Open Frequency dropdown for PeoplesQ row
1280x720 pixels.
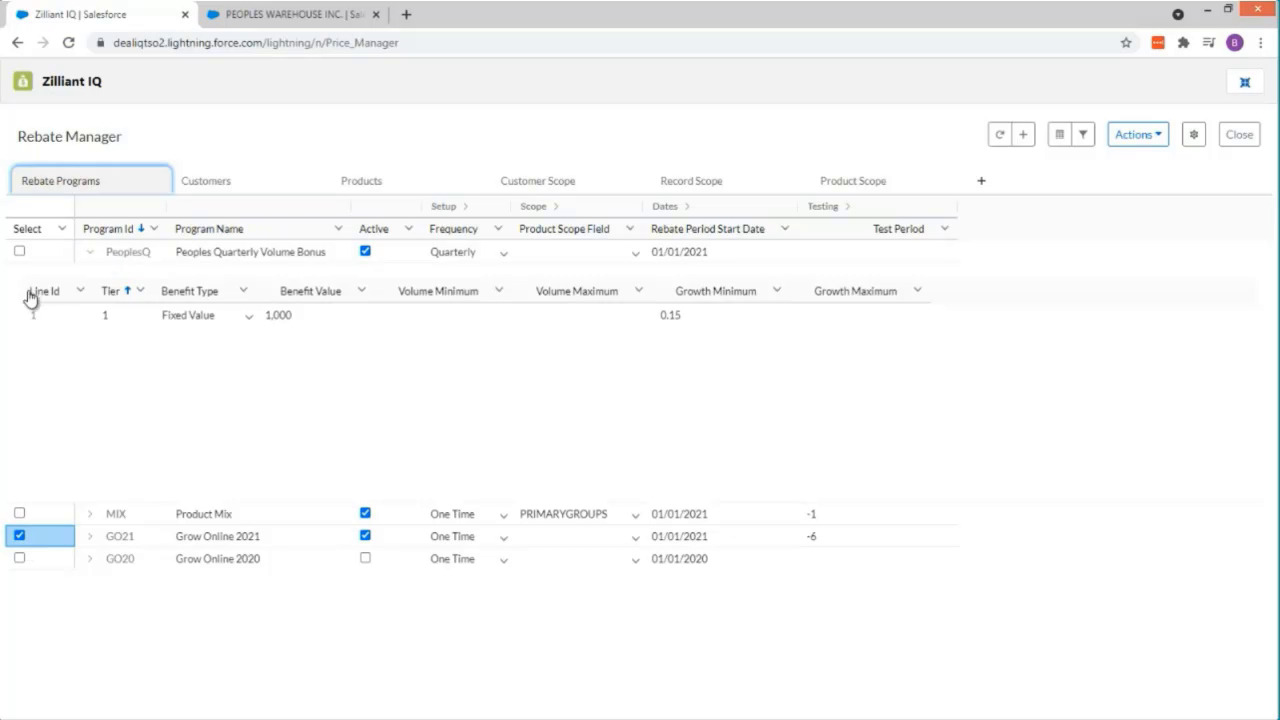click(x=503, y=253)
